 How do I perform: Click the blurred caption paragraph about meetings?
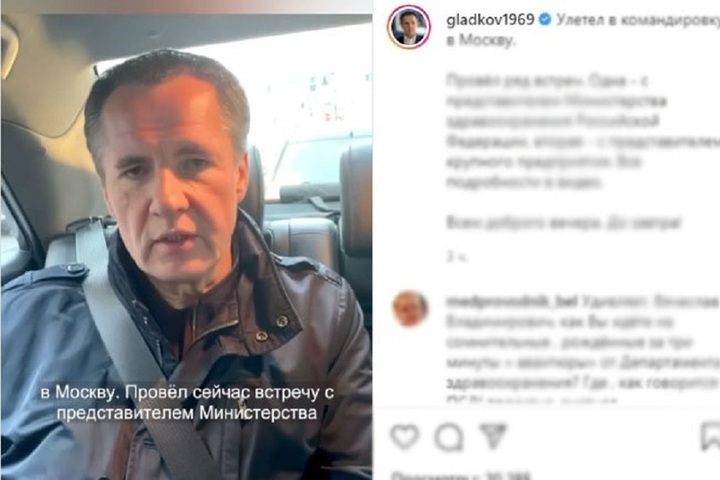click(x=583, y=132)
